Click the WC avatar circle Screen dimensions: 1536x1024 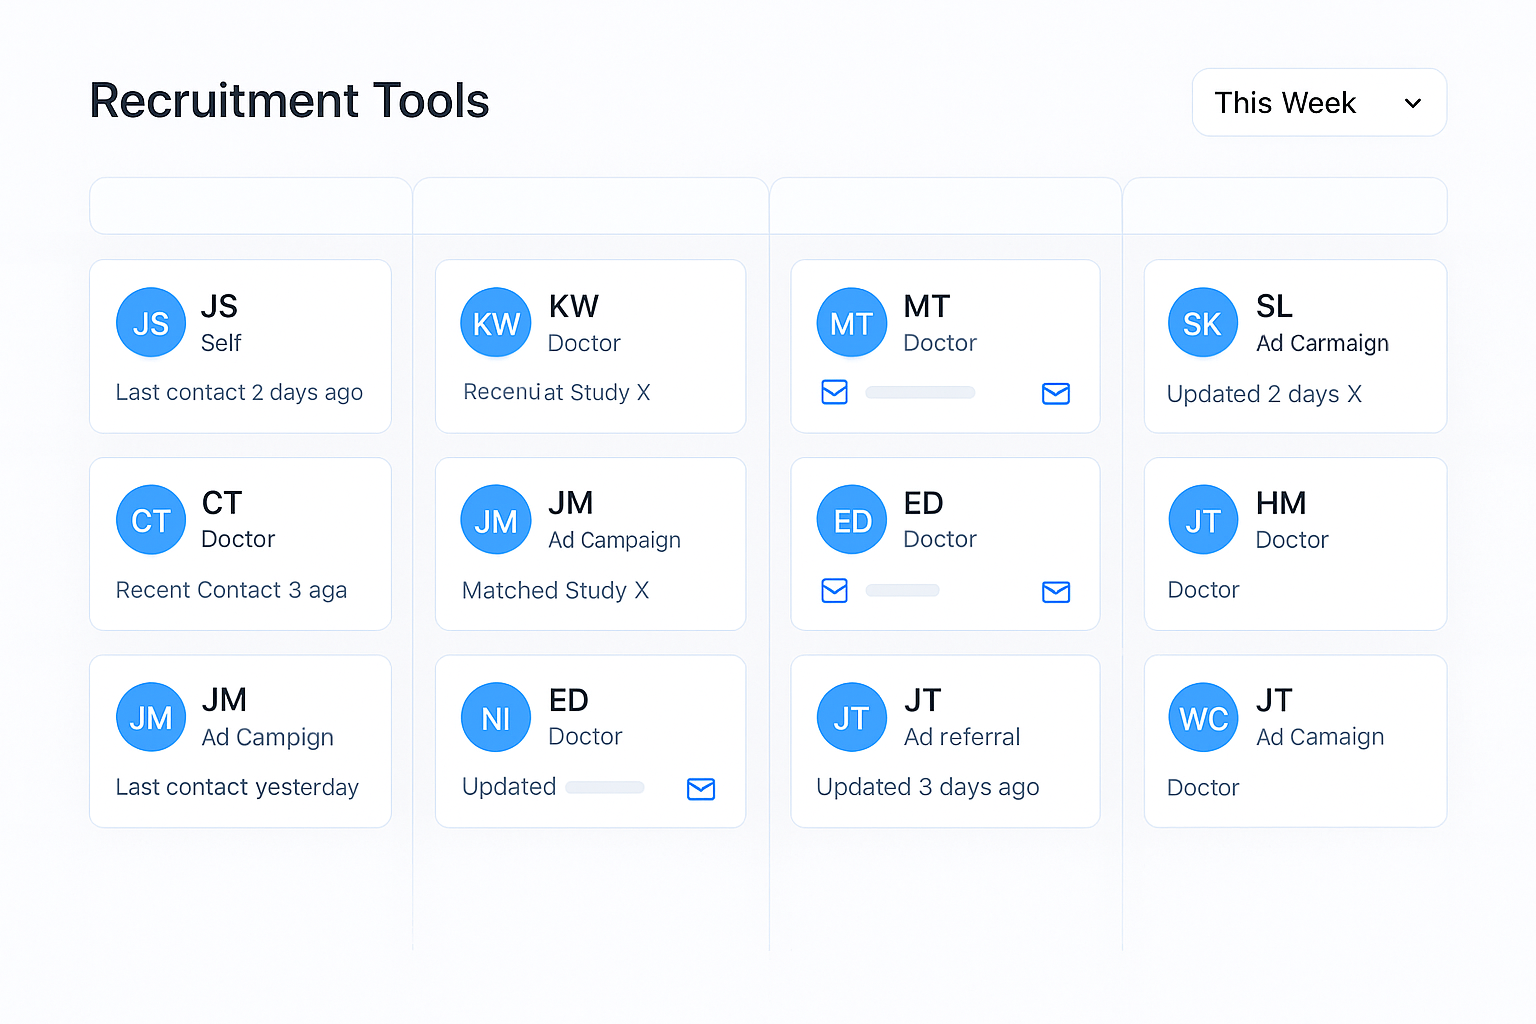1203,717
